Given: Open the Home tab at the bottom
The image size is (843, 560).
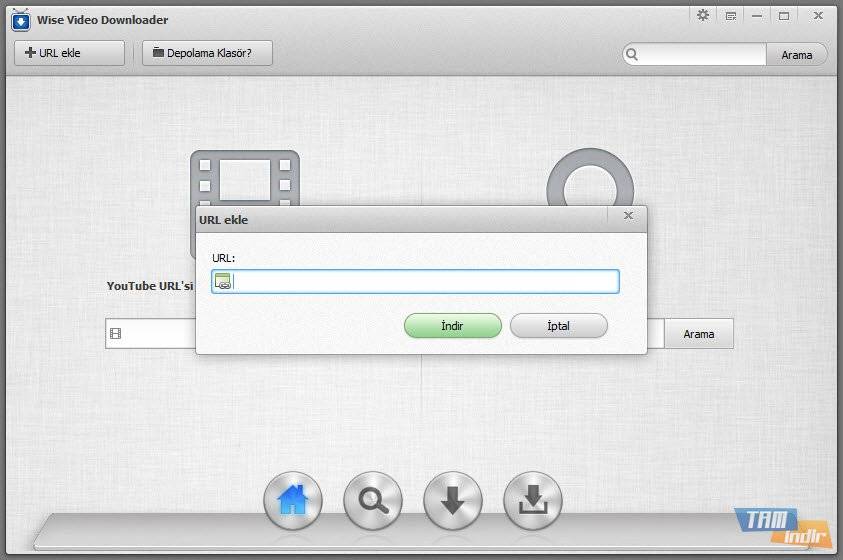Looking at the screenshot, I should tap(292, 500).
